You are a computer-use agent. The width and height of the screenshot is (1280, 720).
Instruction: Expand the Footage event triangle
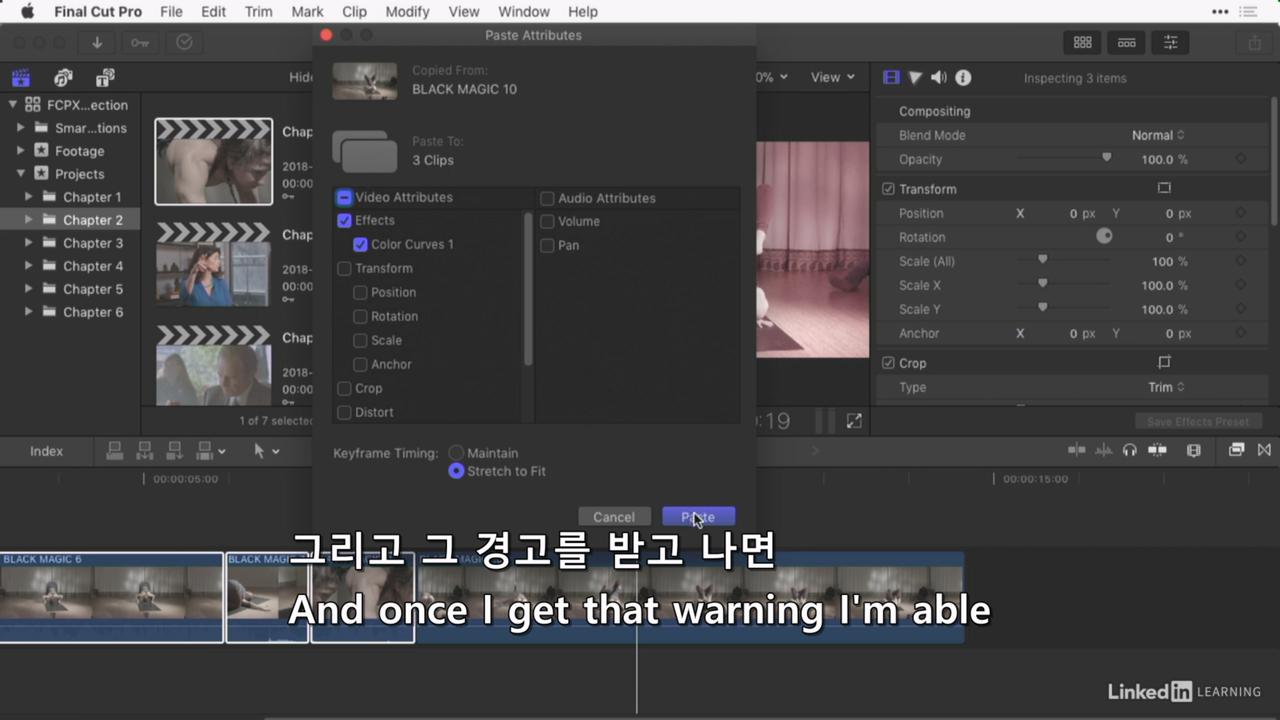(x=21, y=150)
